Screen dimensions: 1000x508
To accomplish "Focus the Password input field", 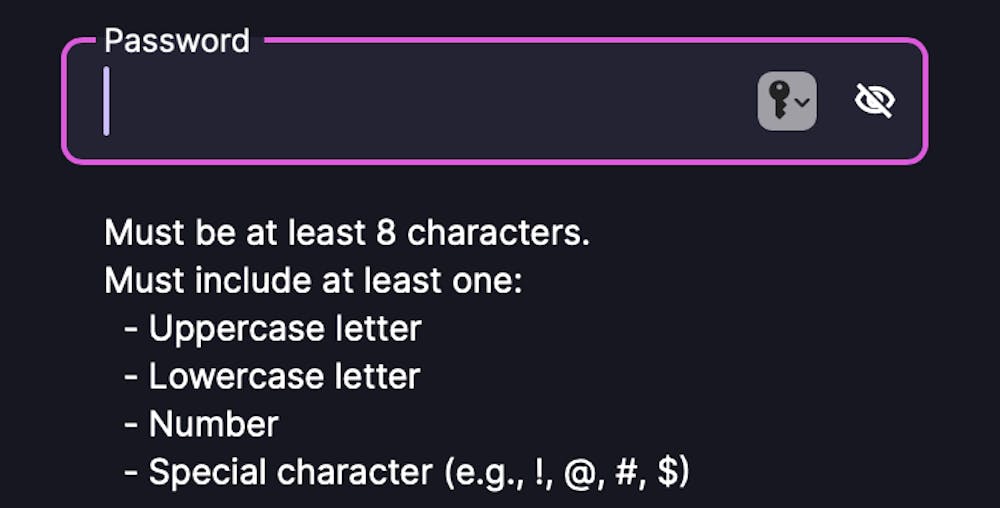I will (x=494, y=101).
